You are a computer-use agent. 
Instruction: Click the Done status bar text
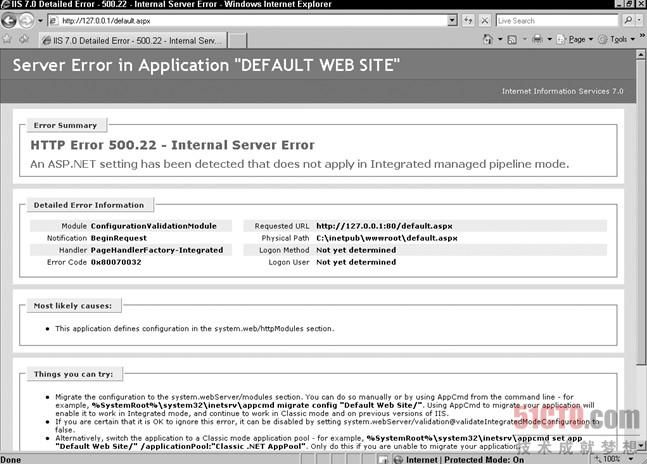(11, 459)
